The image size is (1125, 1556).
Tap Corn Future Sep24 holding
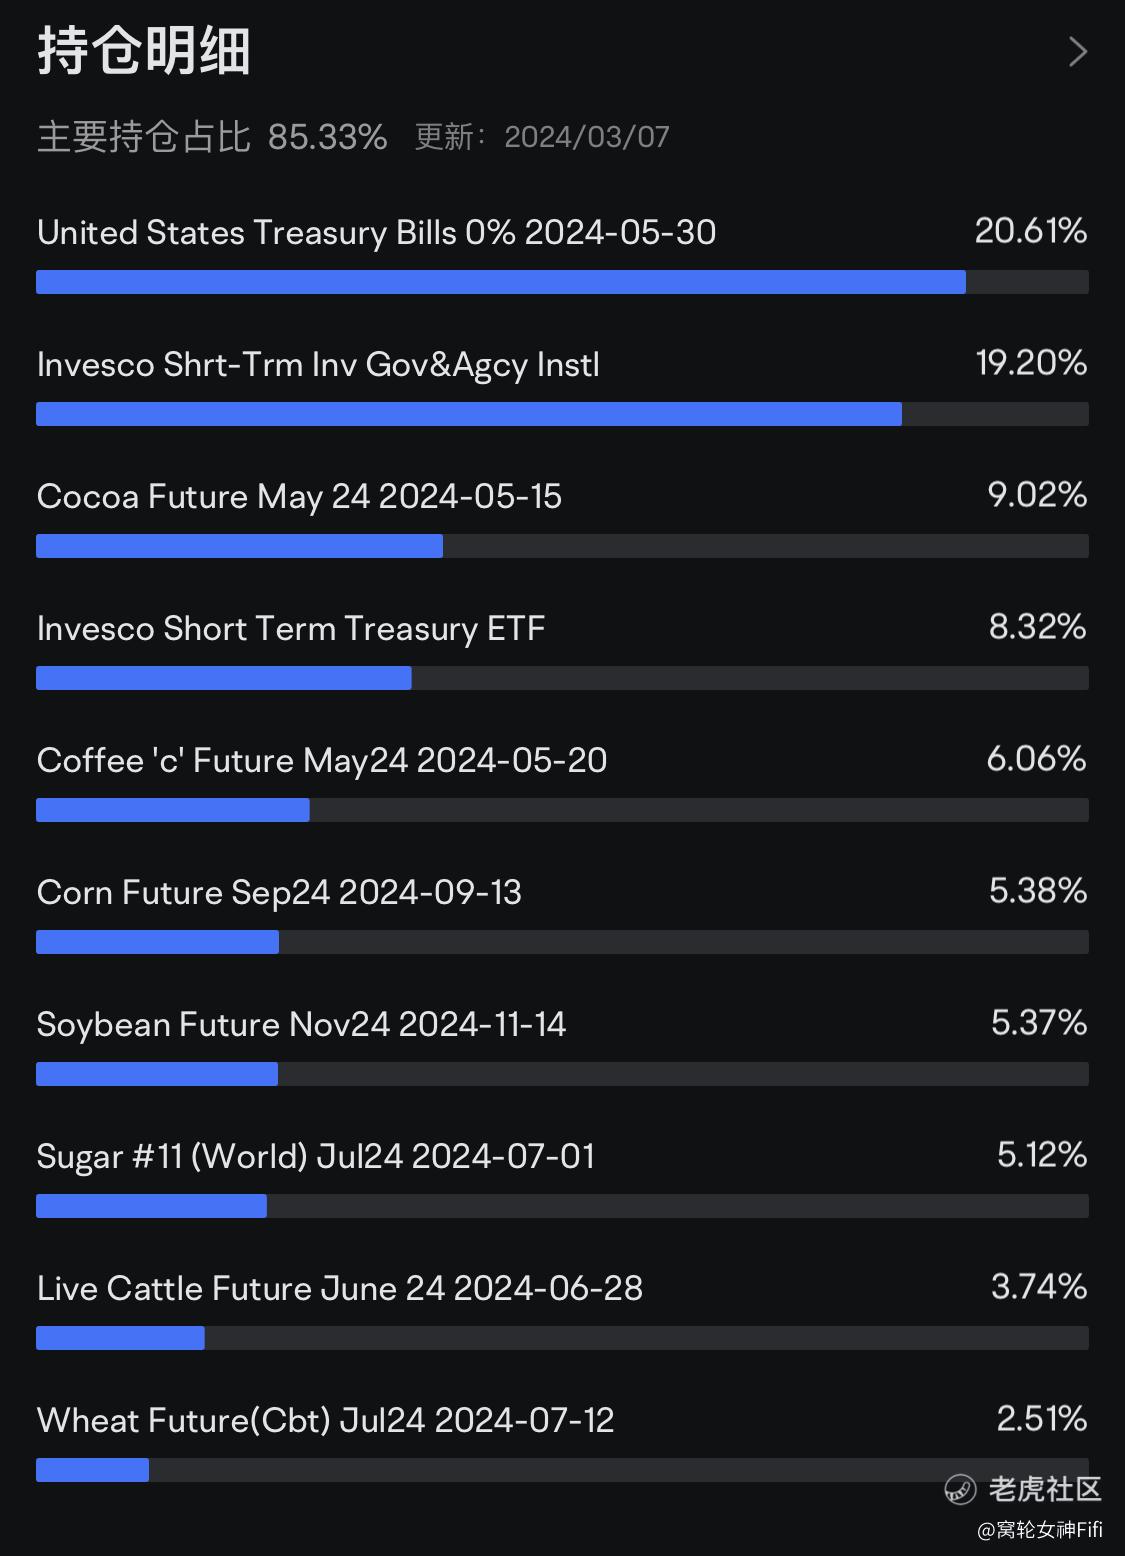pyautogui.click(x=279, y=893)
